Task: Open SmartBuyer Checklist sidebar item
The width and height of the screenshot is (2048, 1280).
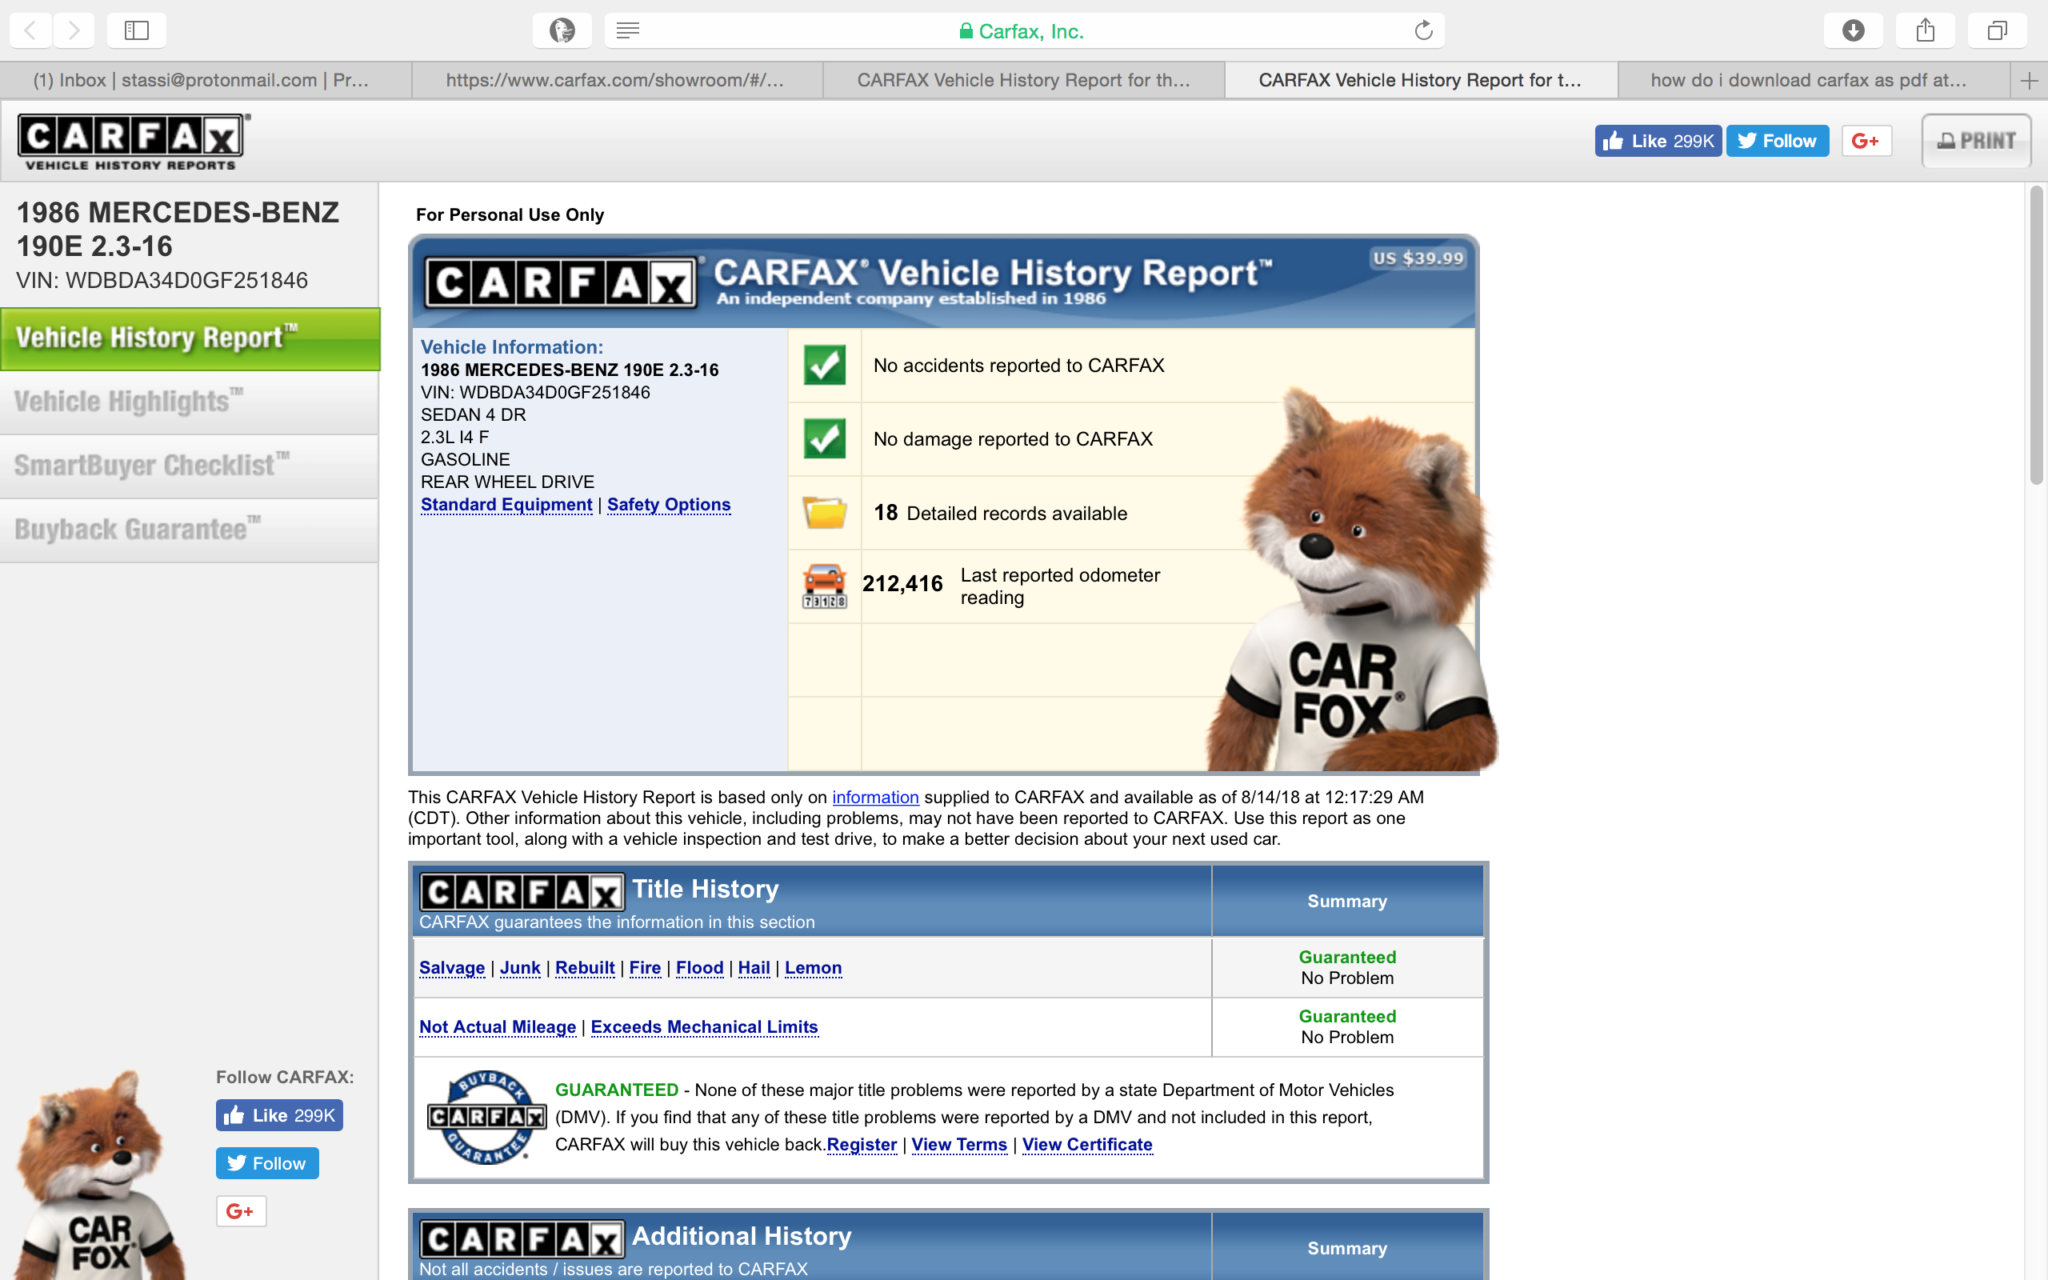Action: (x=189, y=466)
